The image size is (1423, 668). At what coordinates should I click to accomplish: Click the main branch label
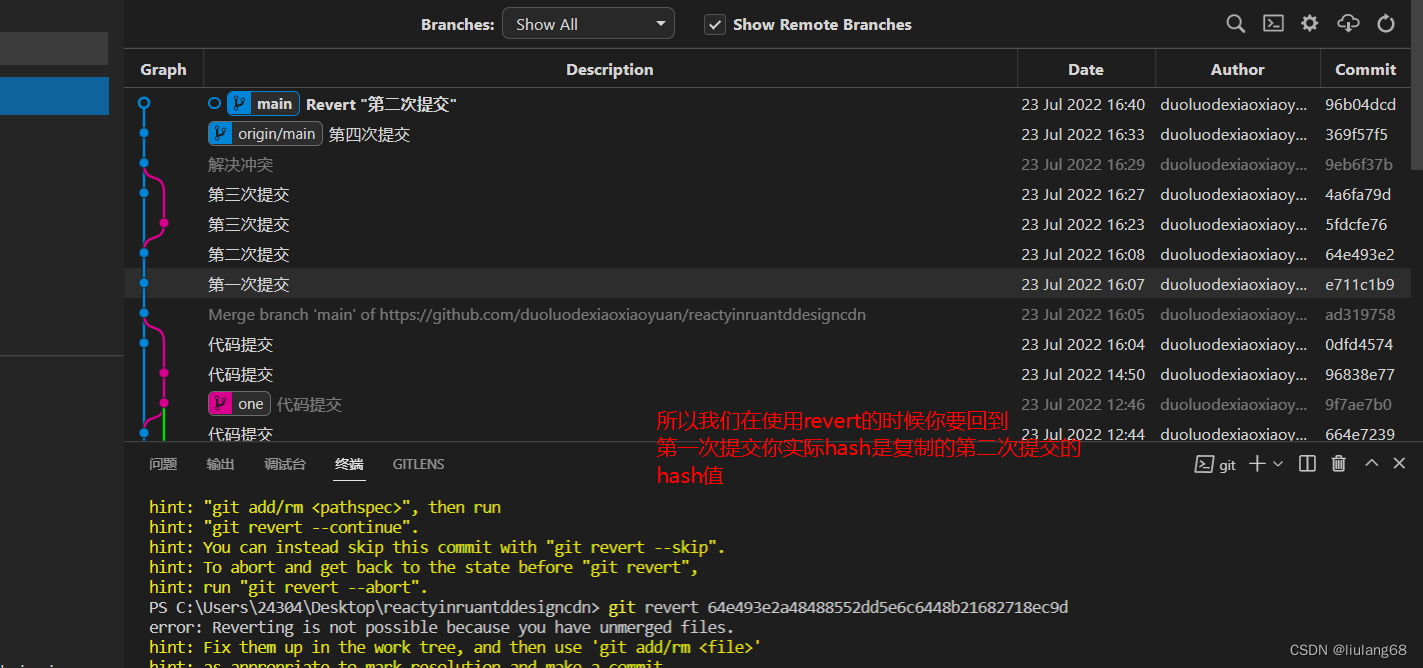[262, 103]
